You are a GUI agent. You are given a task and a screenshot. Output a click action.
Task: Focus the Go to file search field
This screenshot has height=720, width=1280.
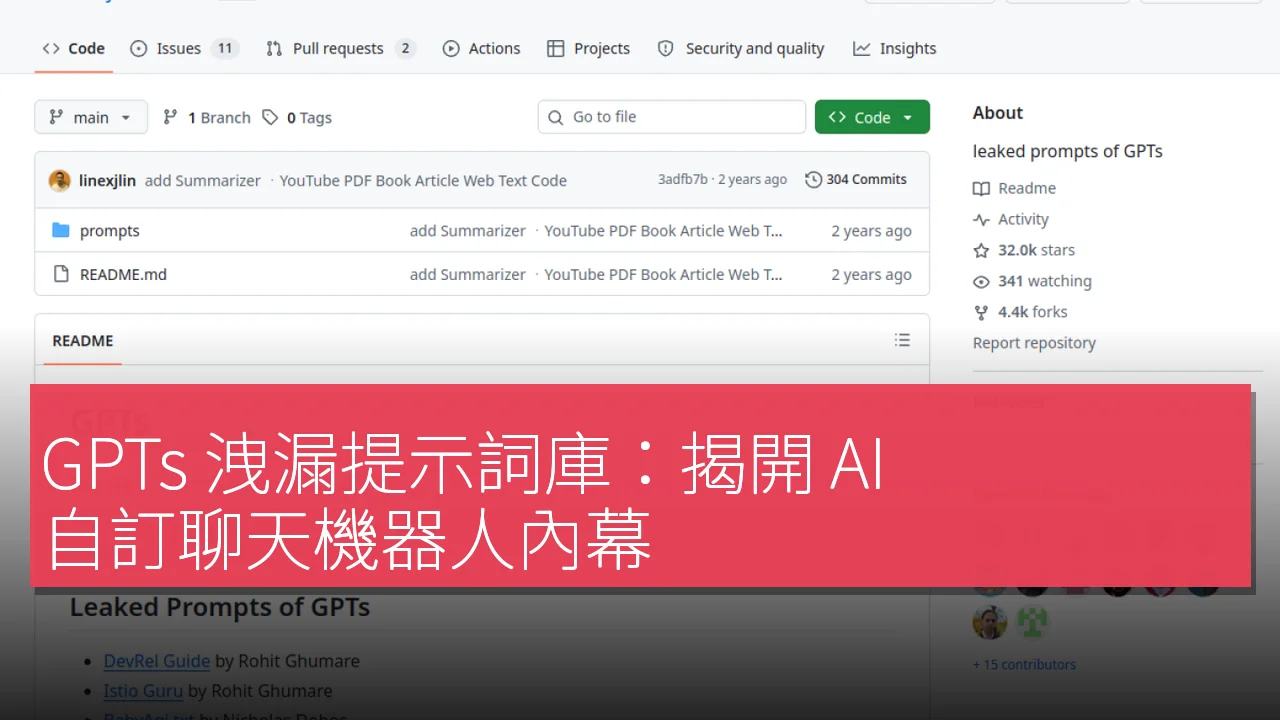coord(672,117)
